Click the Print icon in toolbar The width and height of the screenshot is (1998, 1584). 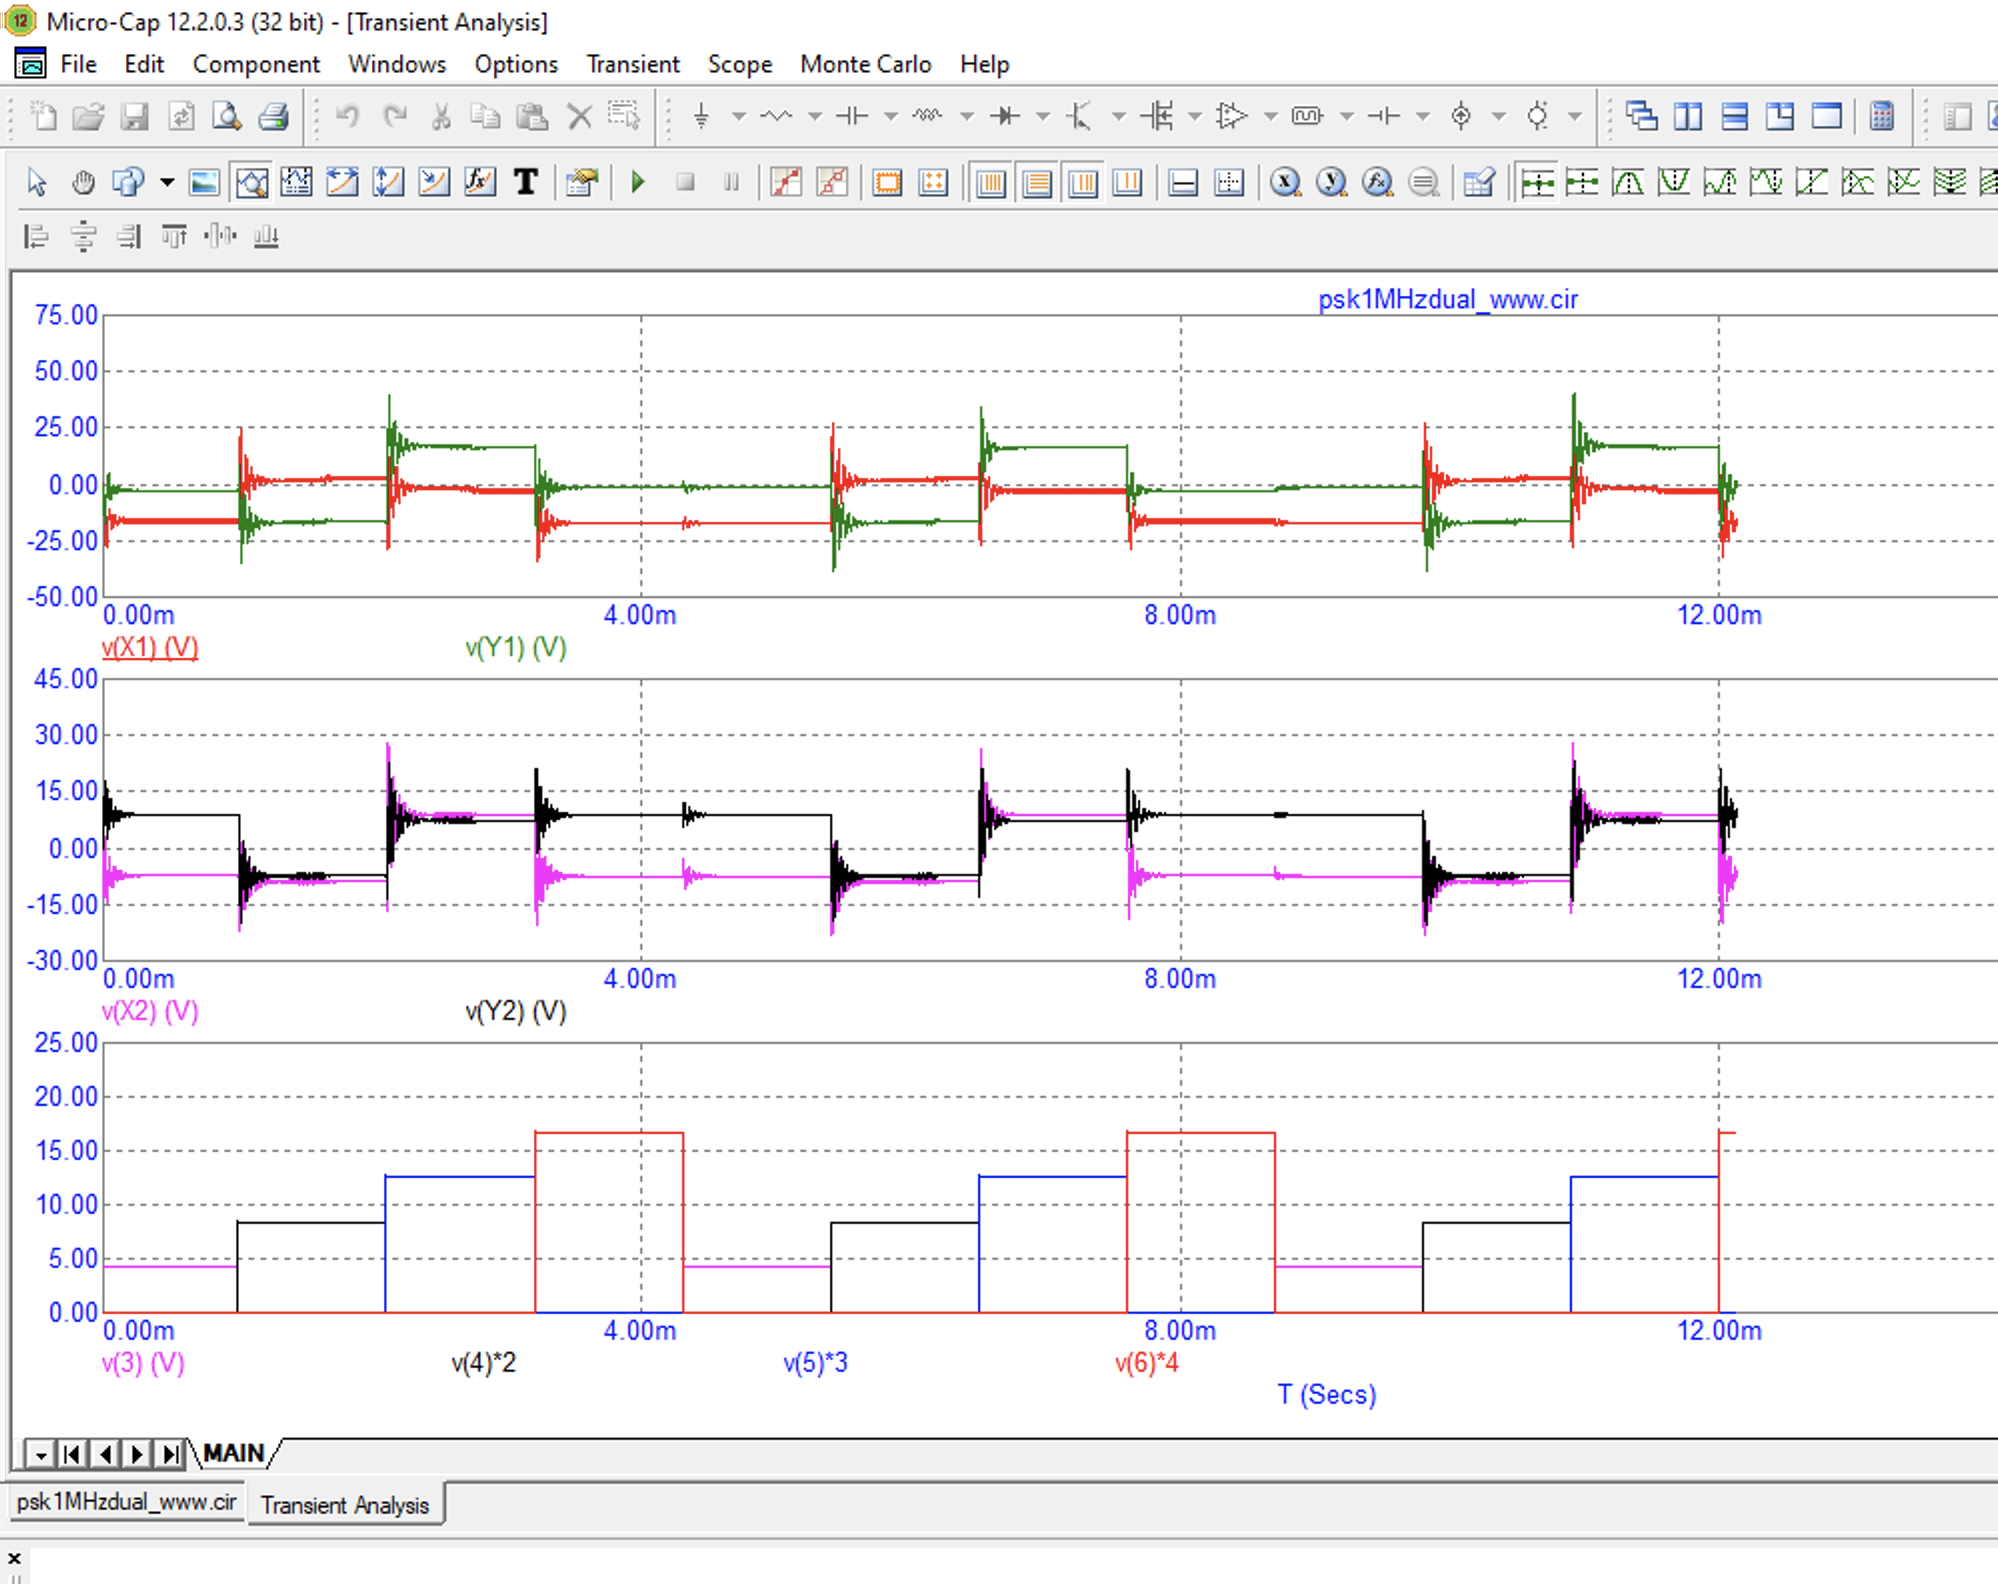[x=274, y=117]
